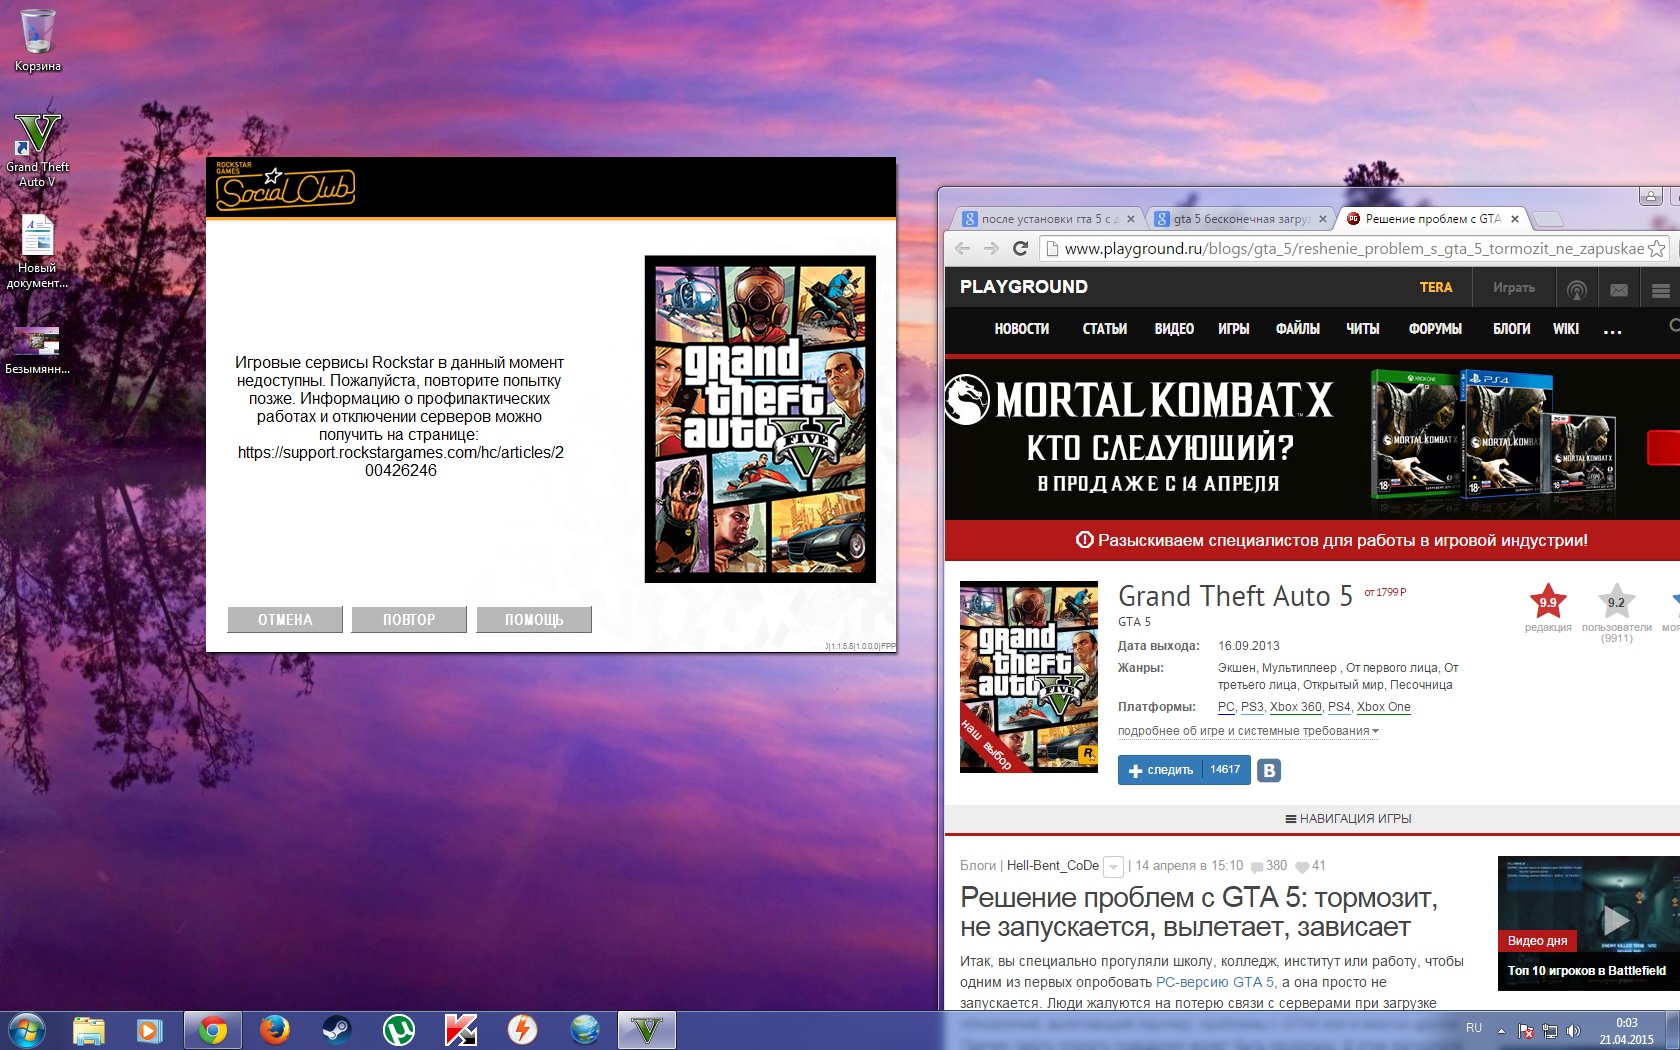The height and width of the screenshot is (1050, 1680).
Task: Click the red 'Разыскиваем специалистов' banner
Action: point(1312,540)
